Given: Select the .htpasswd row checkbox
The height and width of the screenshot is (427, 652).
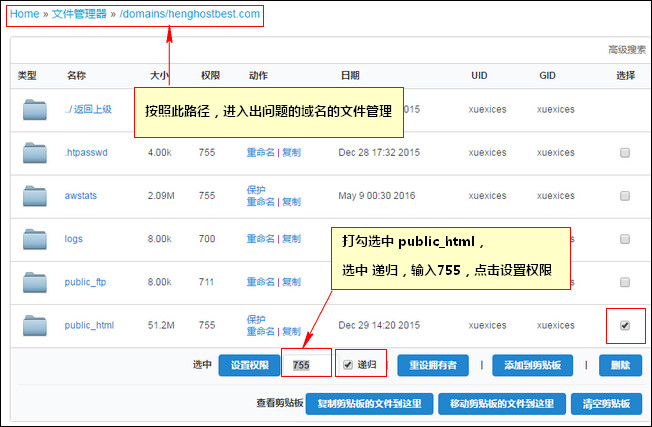Looking at the screenshot, I should pyautogui.click(x=625, y=153).
